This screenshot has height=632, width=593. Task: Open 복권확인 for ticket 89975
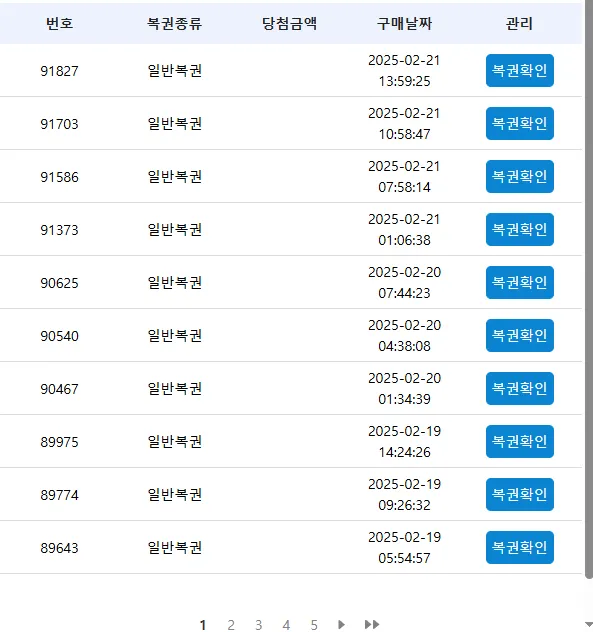tap(519, 441)
